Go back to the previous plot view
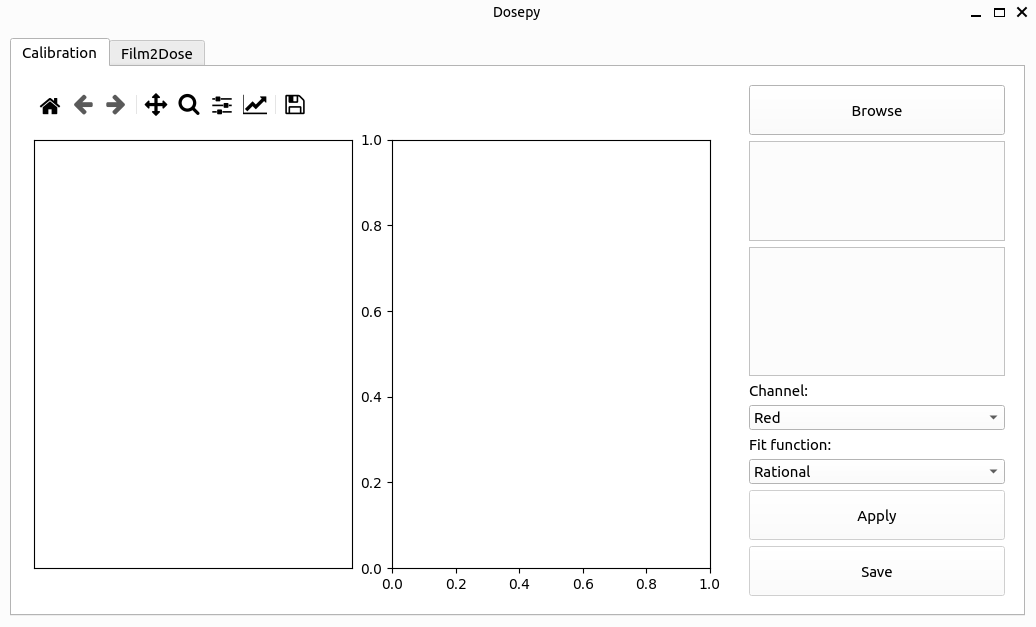 click(83, 104)
